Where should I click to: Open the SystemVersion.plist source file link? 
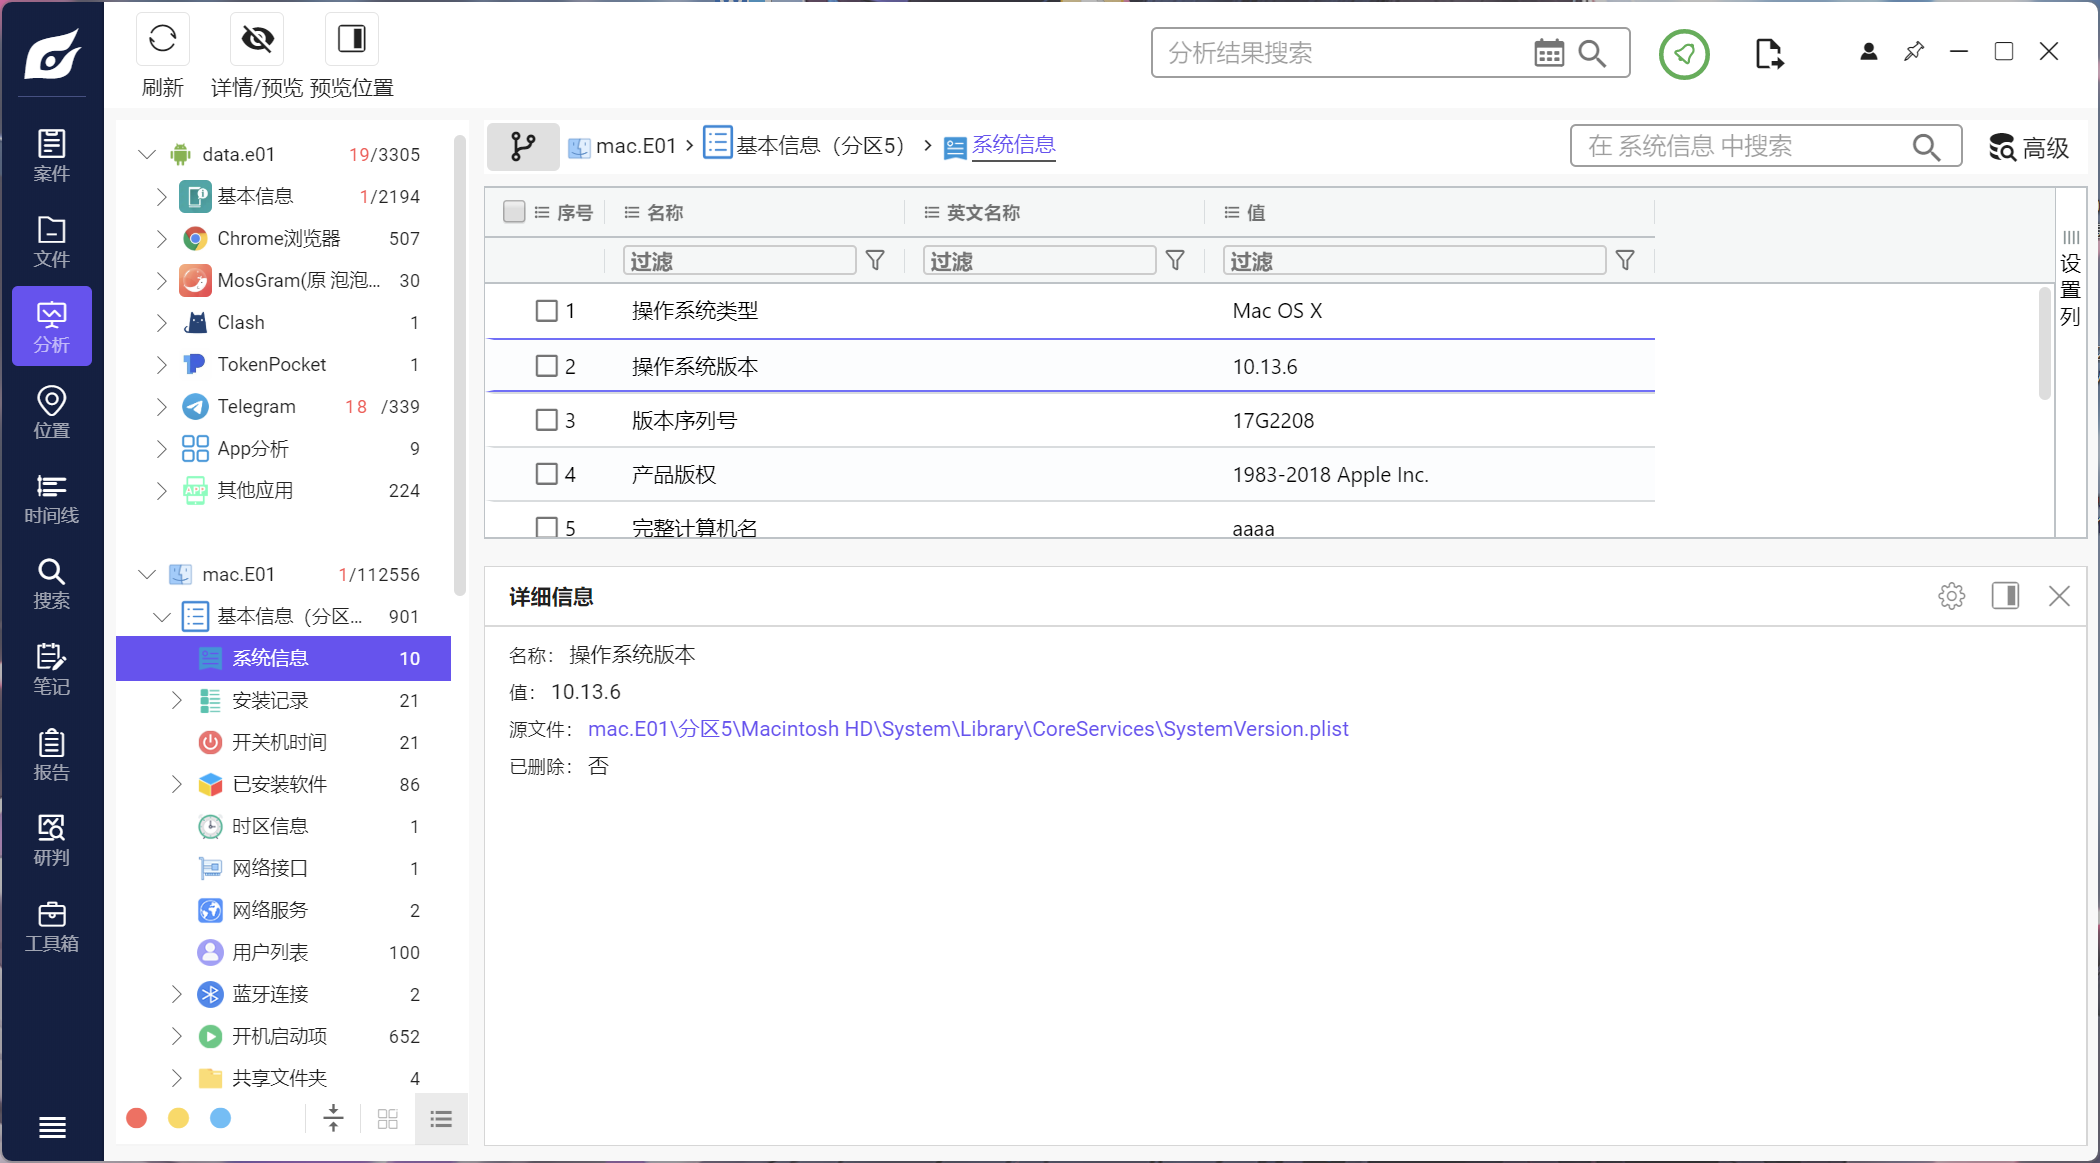pyautogui.click(x=968, y=729)
